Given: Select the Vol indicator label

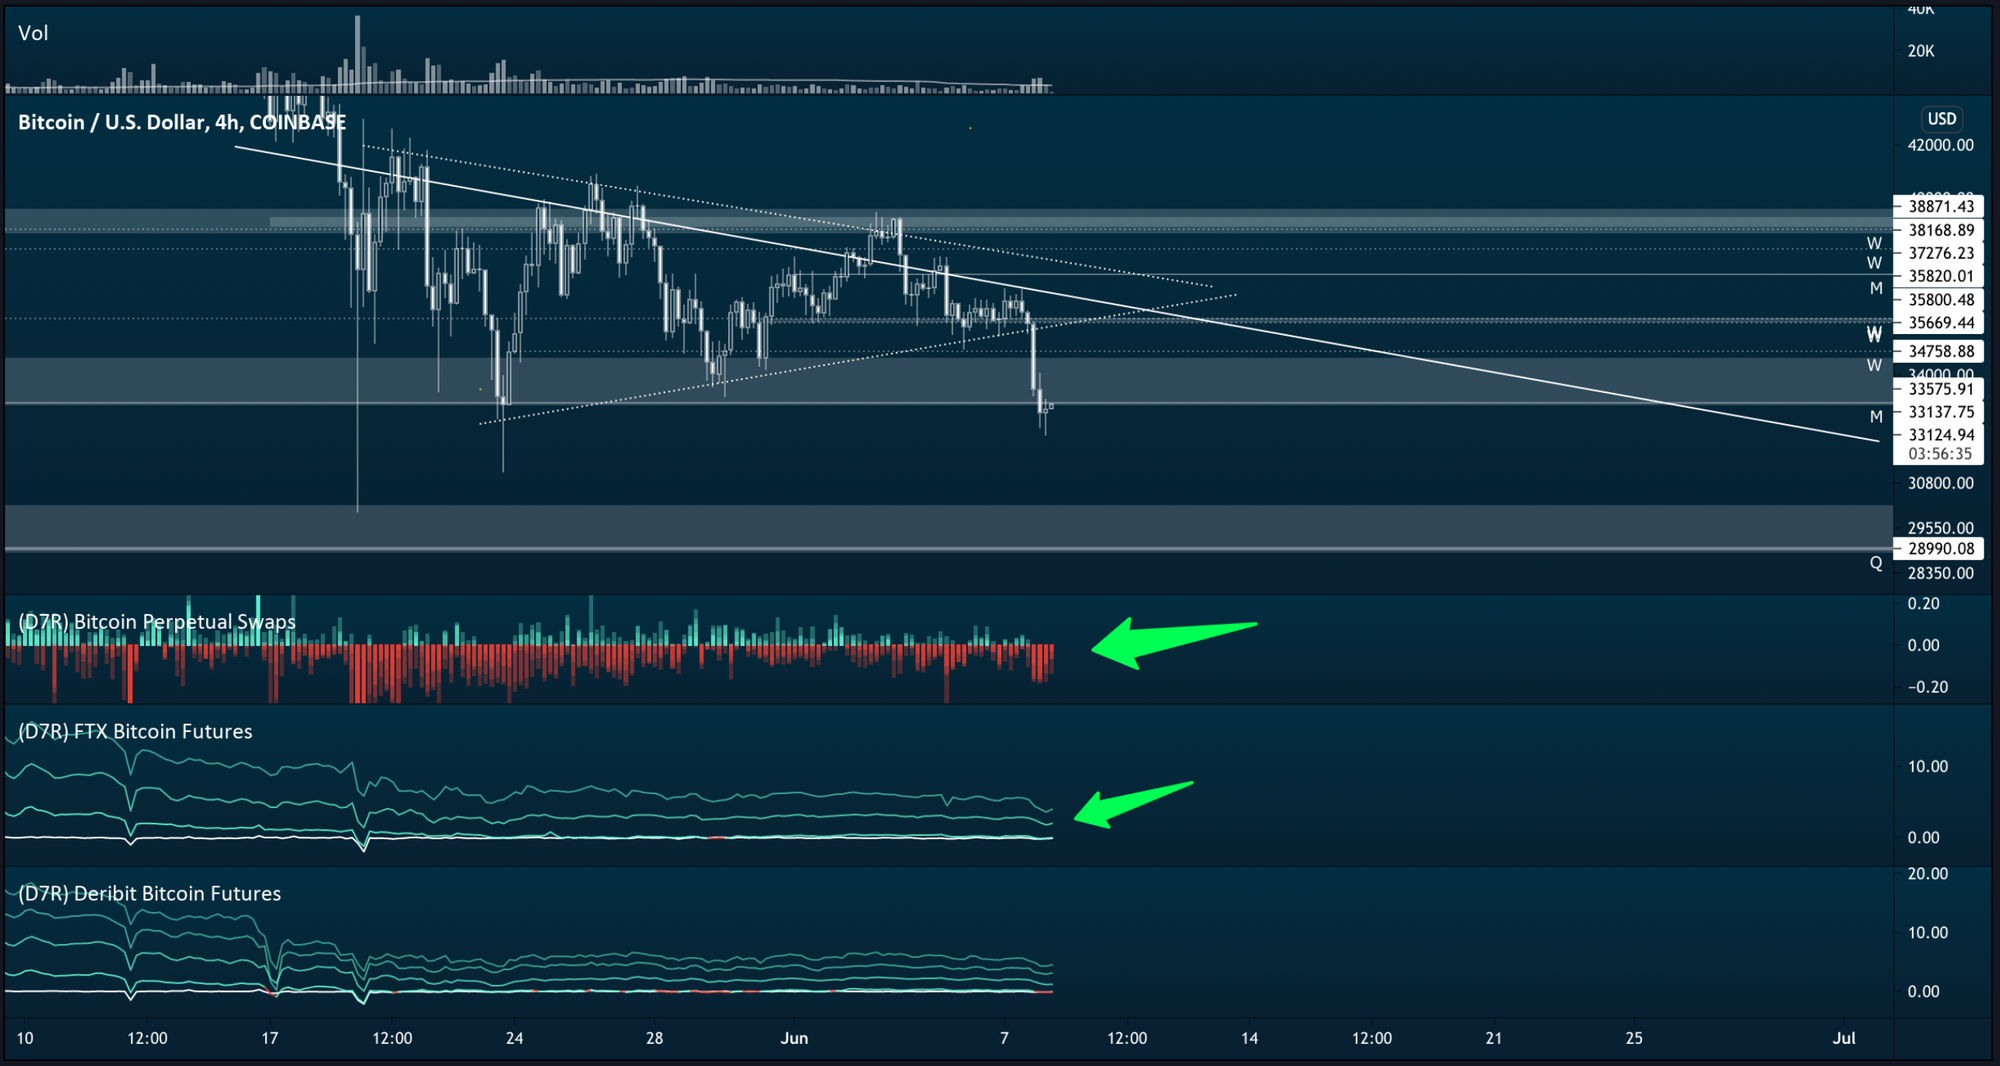Looking at the screenshot, I should [x=33, y=33].
